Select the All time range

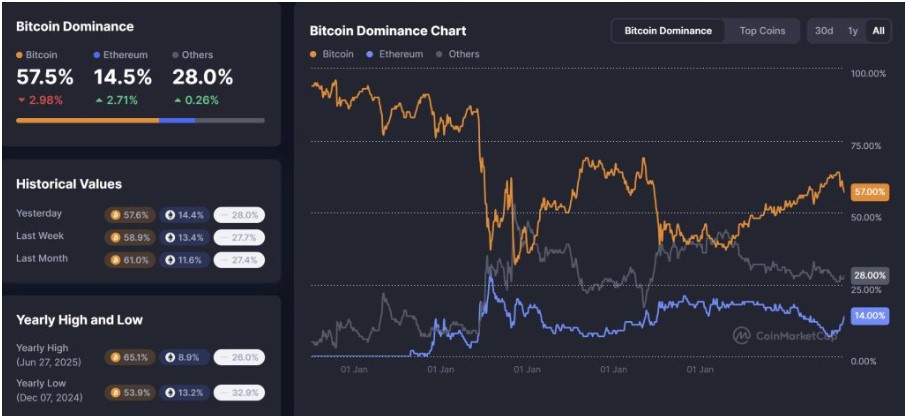pos(878,31)
